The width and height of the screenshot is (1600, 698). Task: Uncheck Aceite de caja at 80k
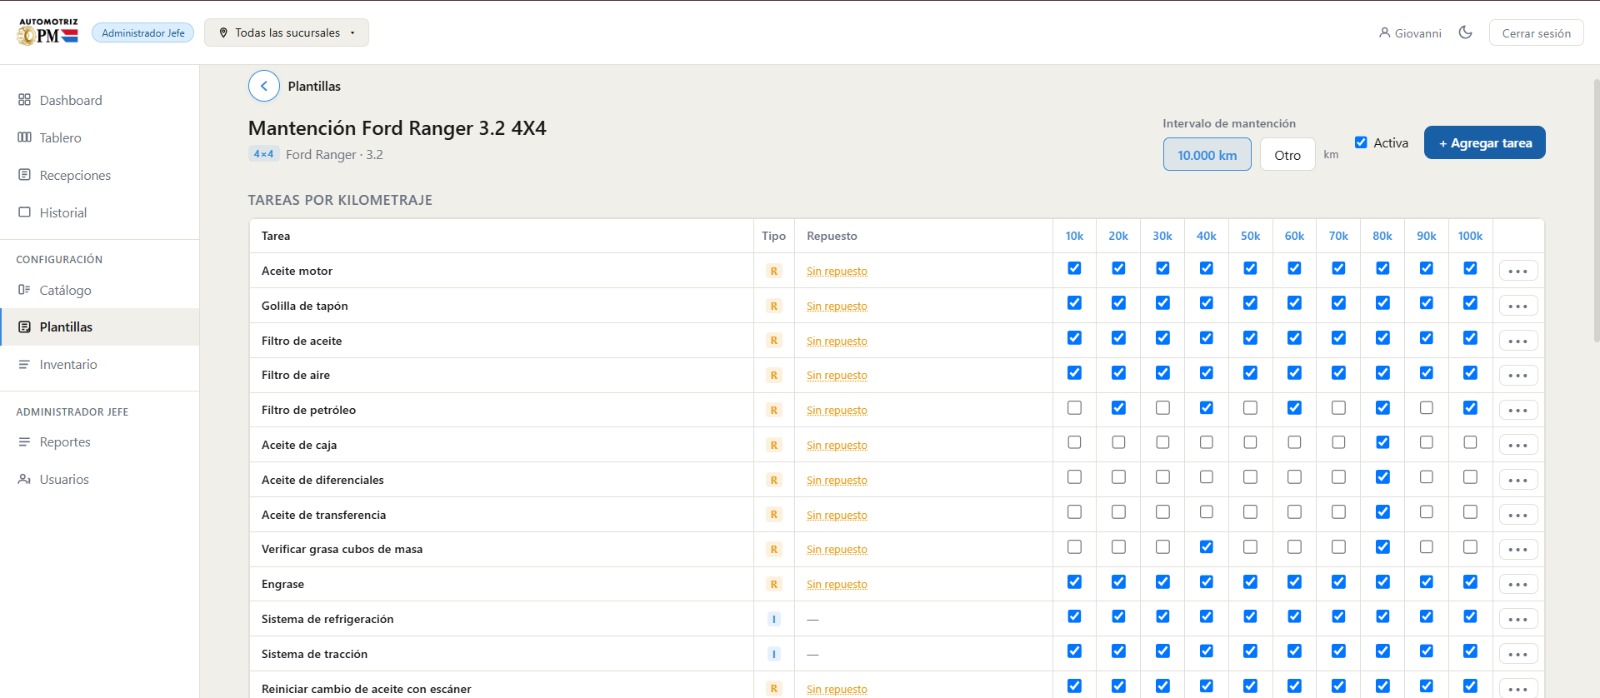tap(1382, 442)
